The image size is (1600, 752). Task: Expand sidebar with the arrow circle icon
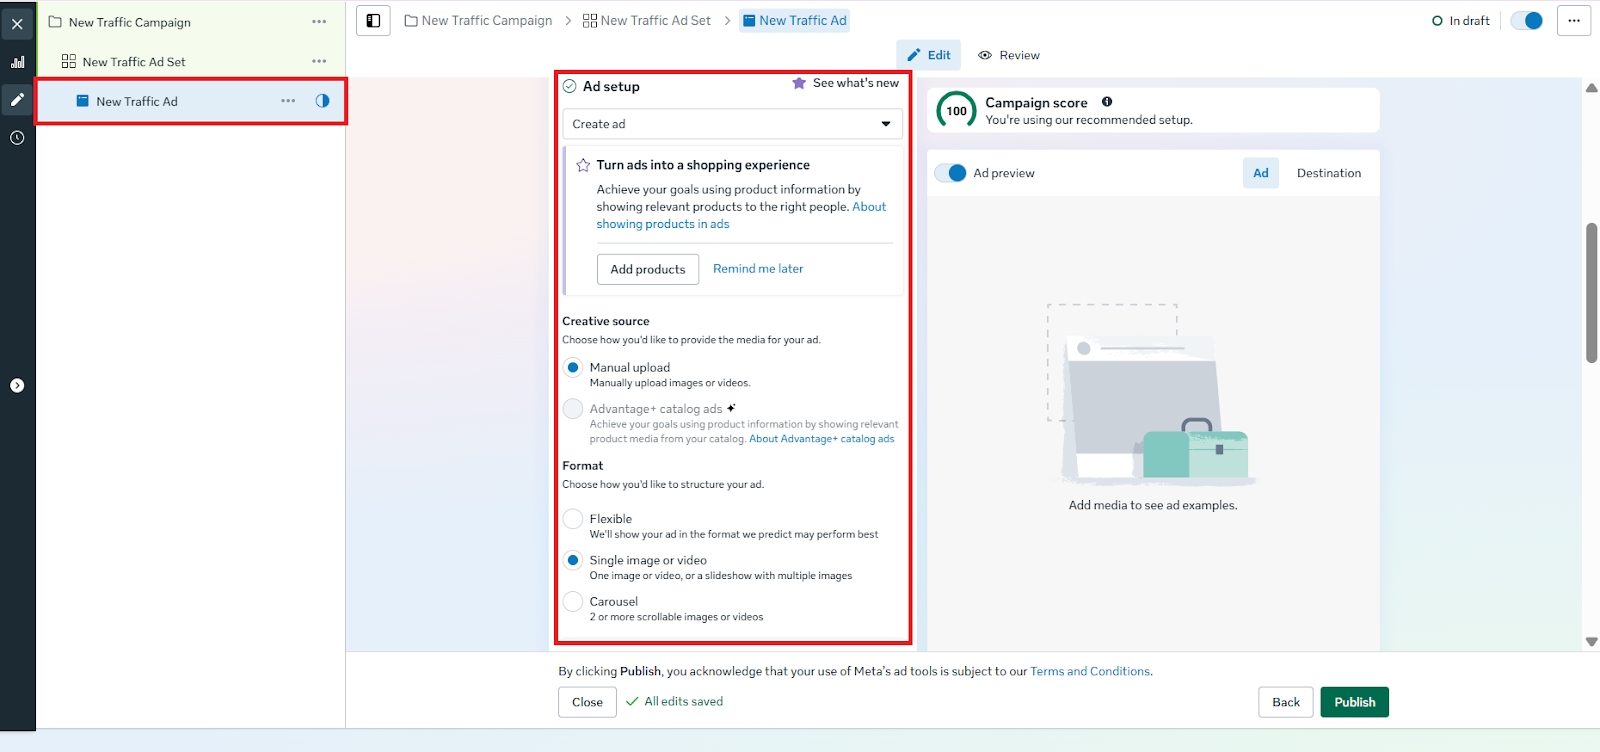coord(17,386)
